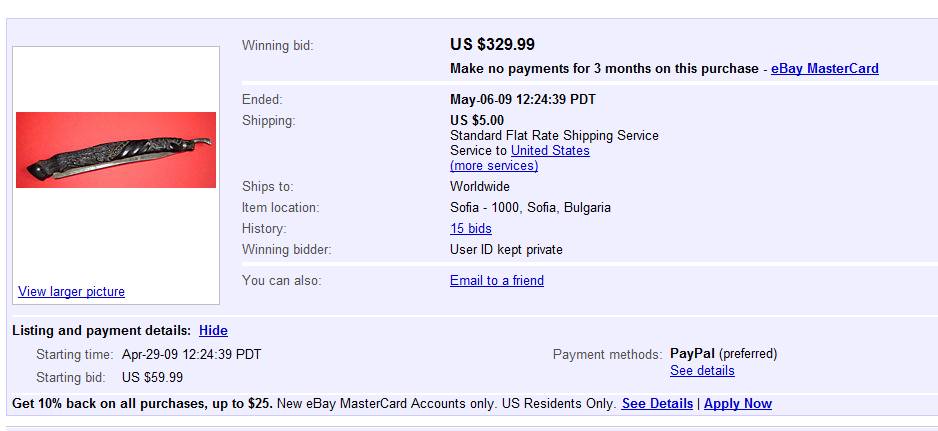Click the Apply Now link
The width and height of the screenshot is (938, 431).
(738, 404)
